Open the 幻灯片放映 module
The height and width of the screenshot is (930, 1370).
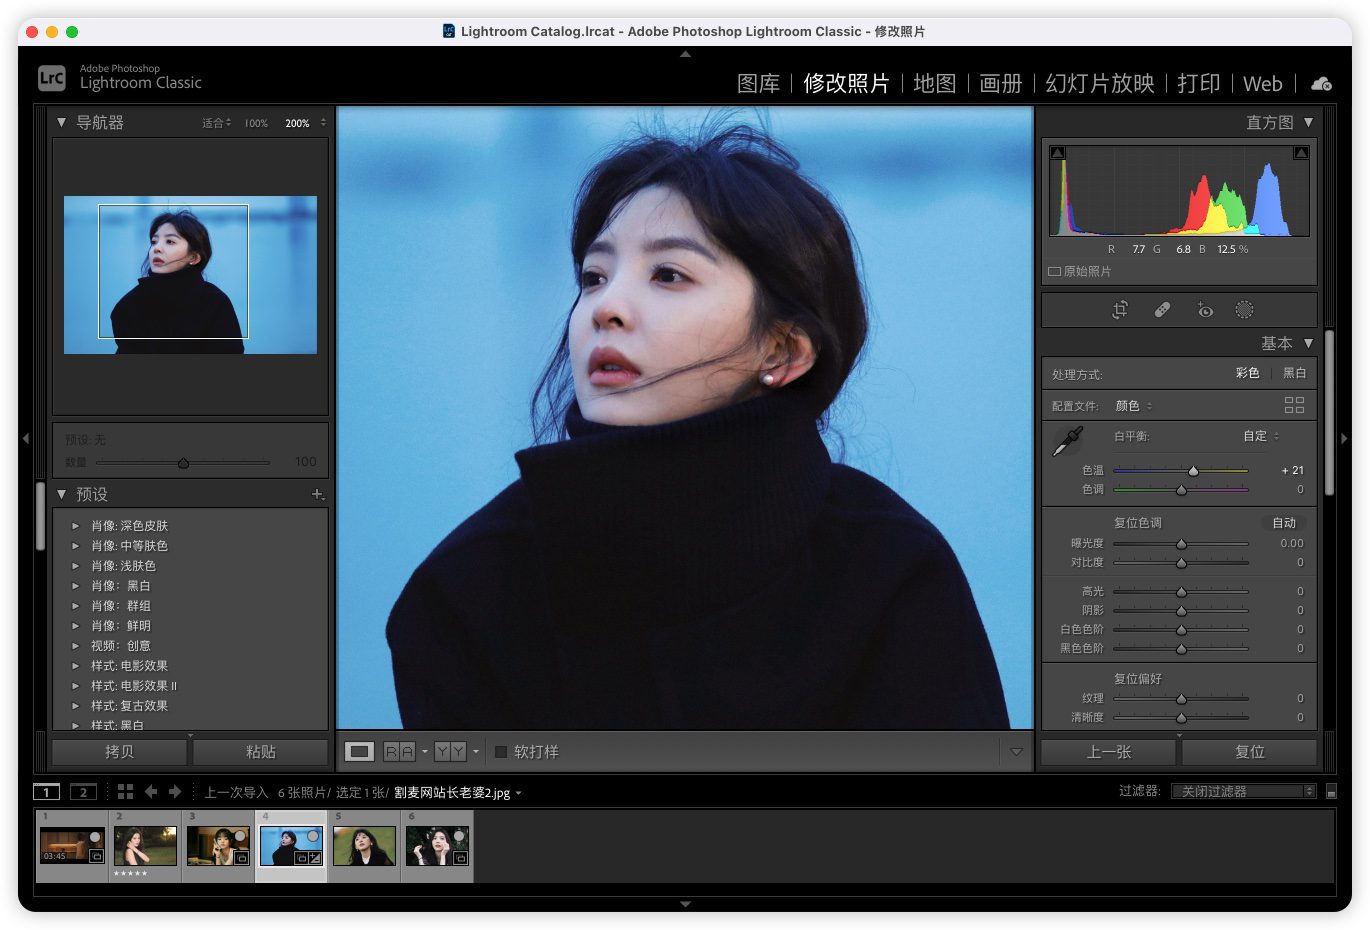[1099, 84]
